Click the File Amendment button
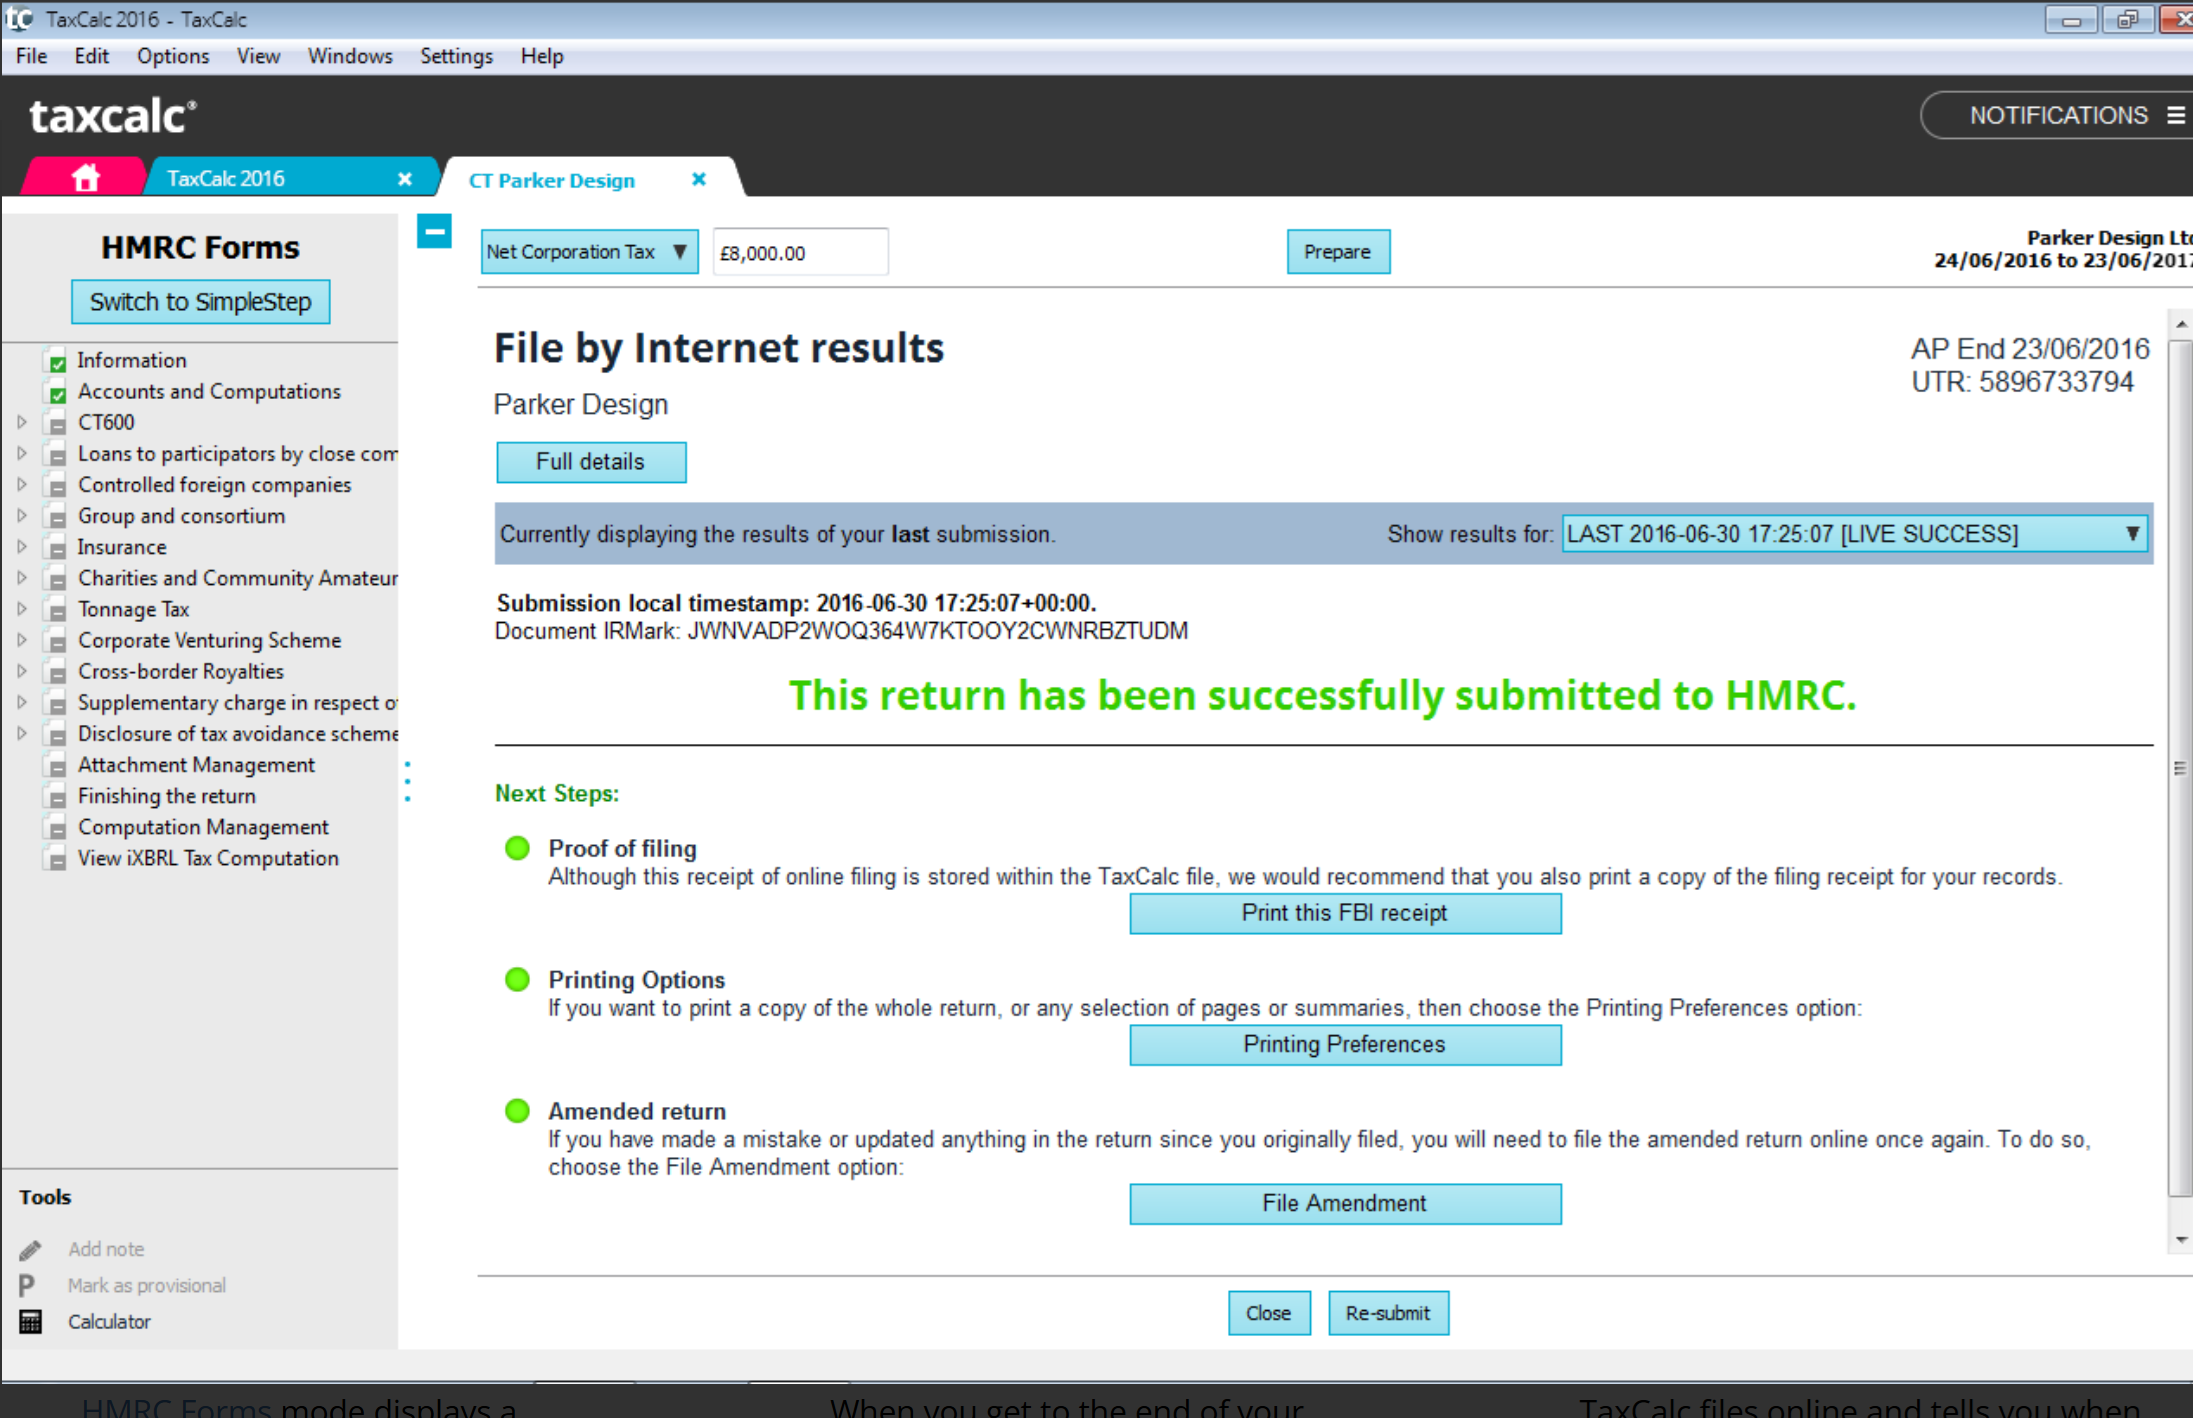The height and width of the screenshot is (1418, 2193). tap(1345, 1204)
